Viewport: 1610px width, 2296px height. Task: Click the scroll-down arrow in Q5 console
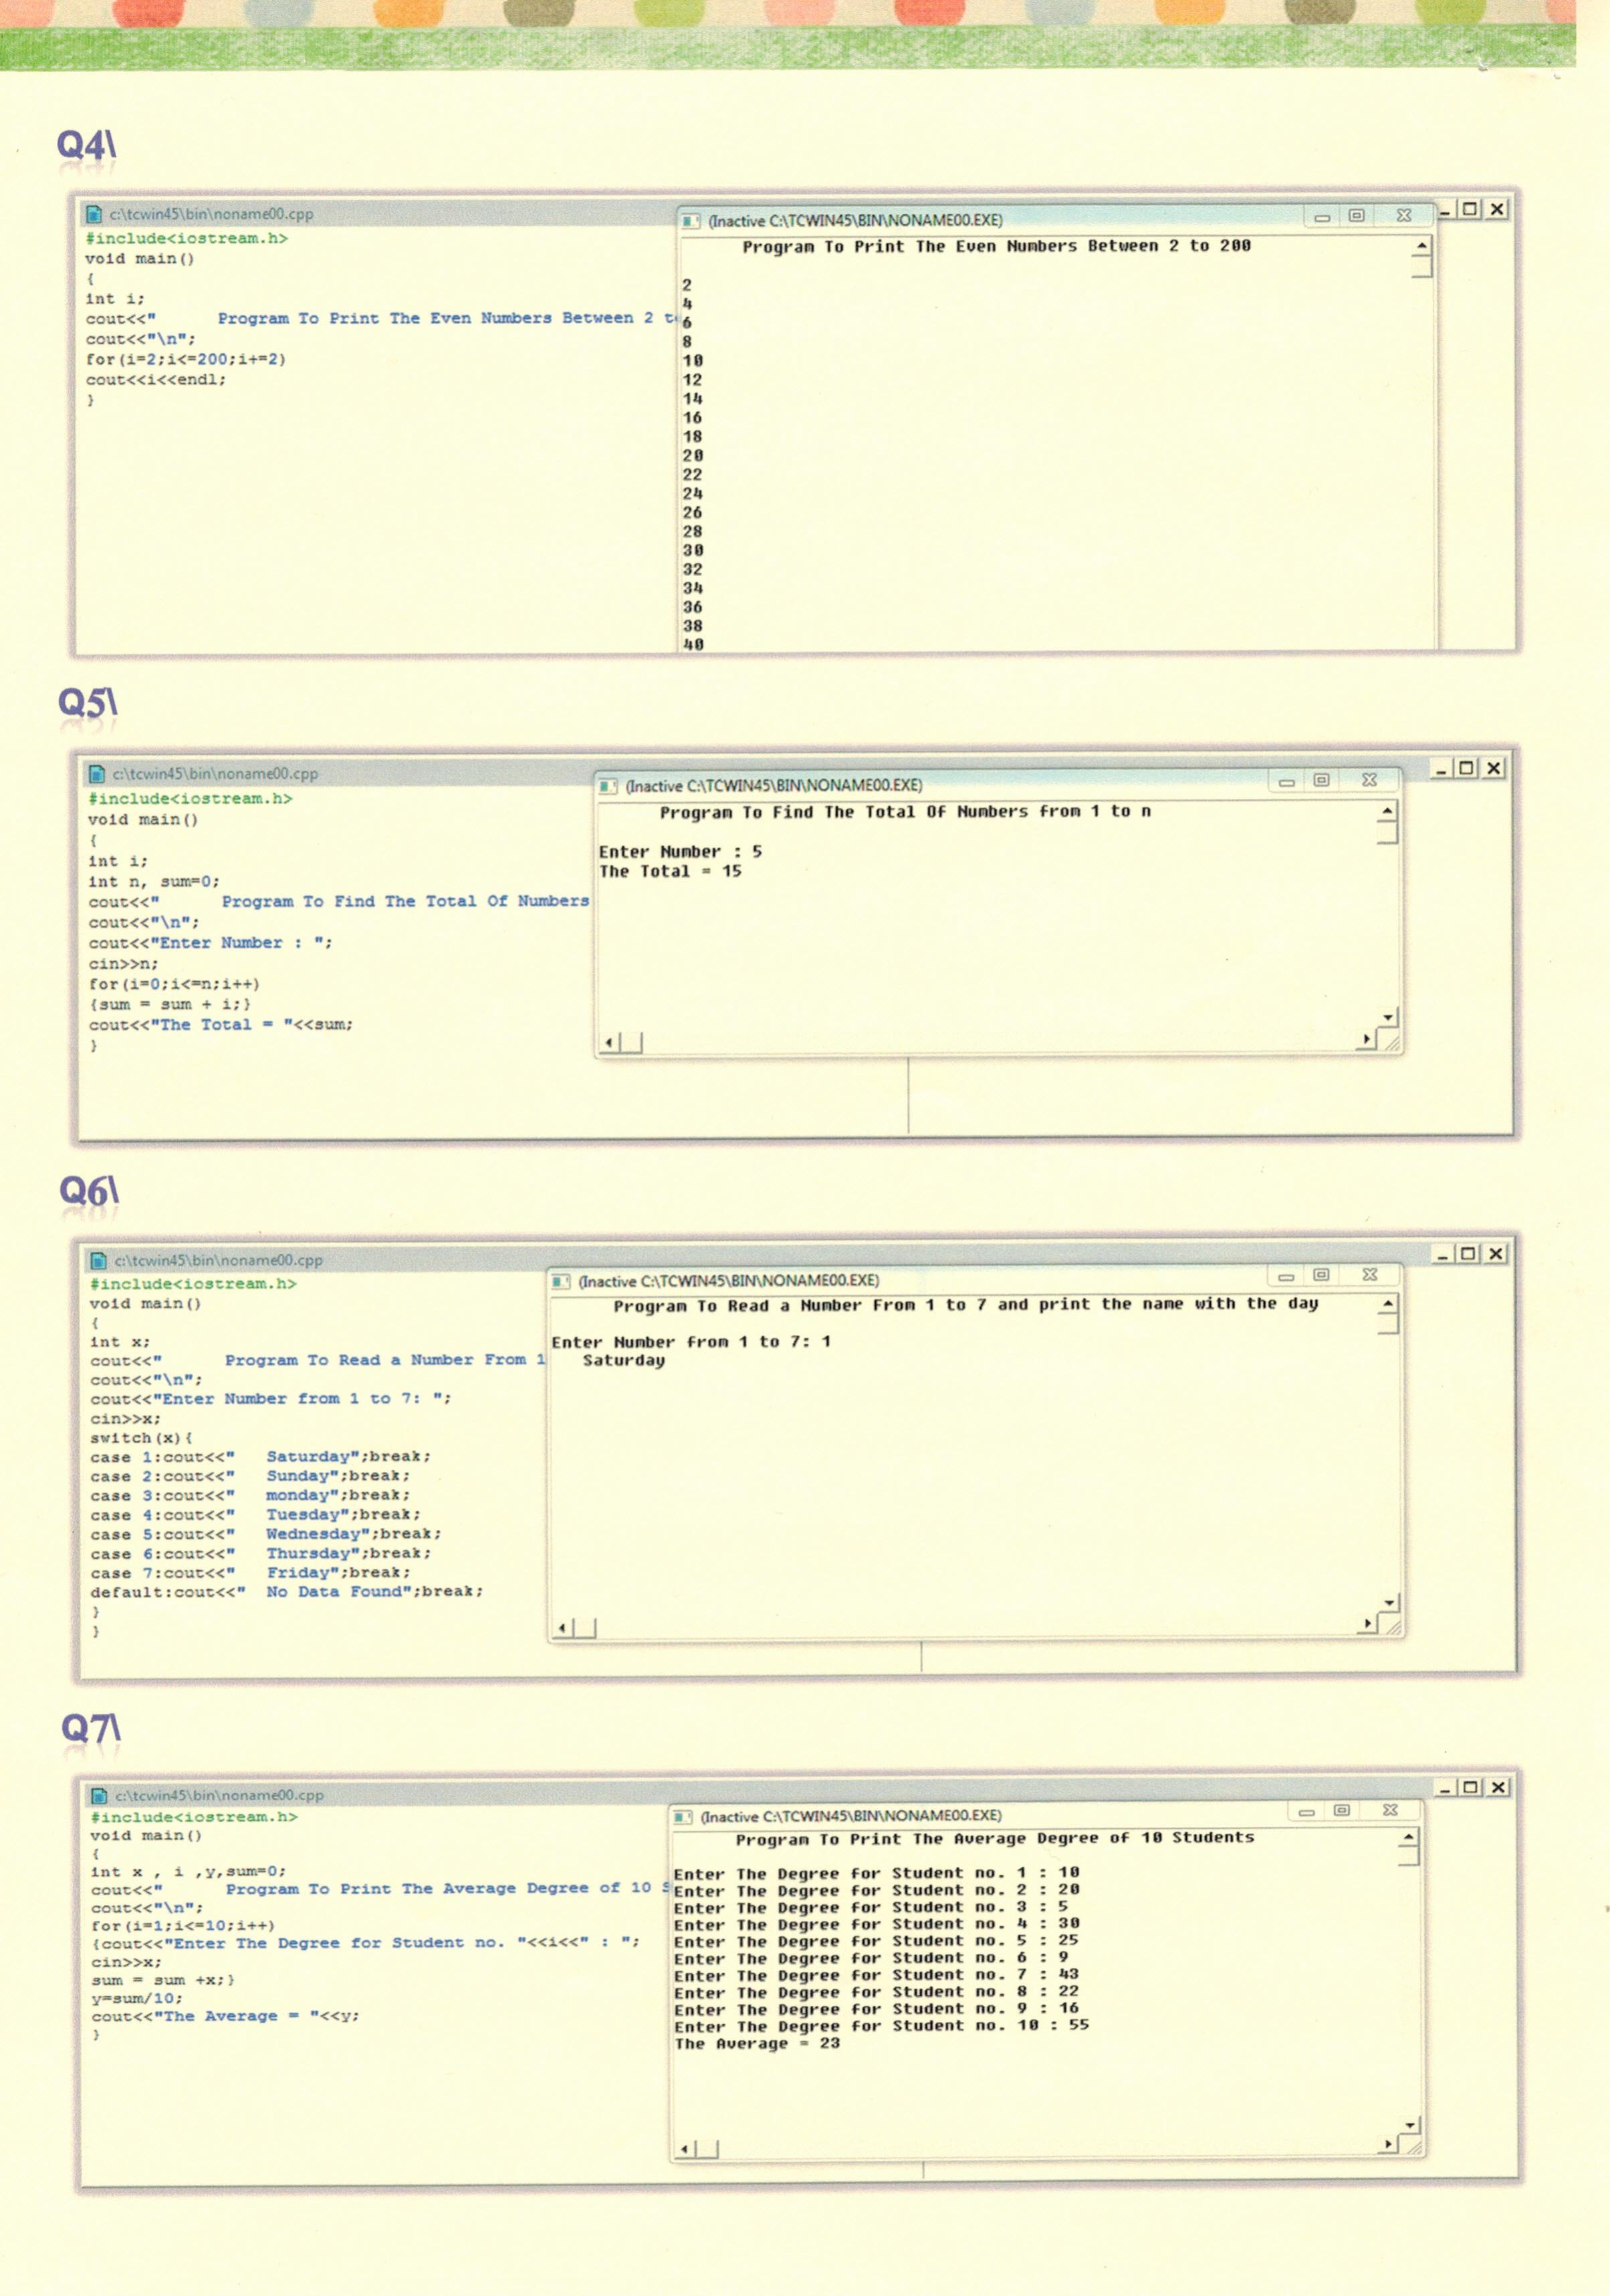pyautogui.click(x=1388, y=1017)
